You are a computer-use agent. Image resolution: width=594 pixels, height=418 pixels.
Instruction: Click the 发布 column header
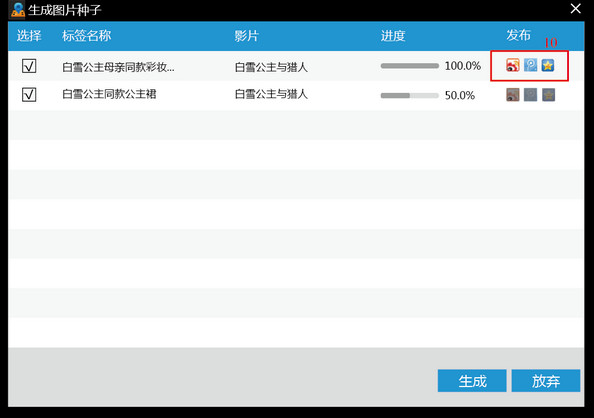(518, 35)
